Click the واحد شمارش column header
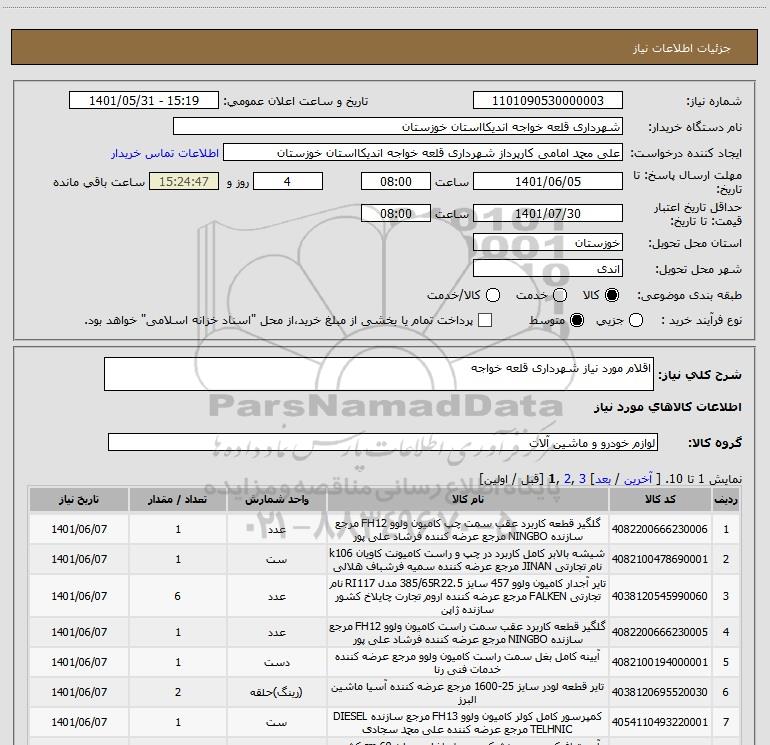This screenshot has height=745, width=770. (x=277, y=499)
